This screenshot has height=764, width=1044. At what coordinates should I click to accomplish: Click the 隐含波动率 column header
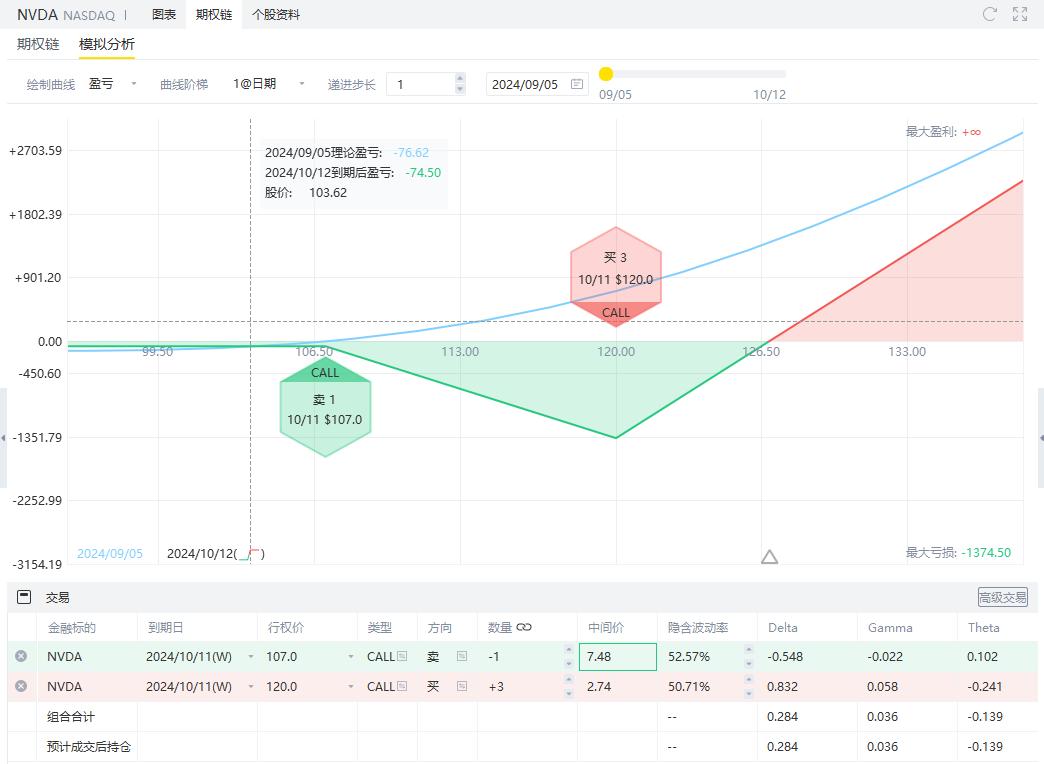[x=698, y=627]
